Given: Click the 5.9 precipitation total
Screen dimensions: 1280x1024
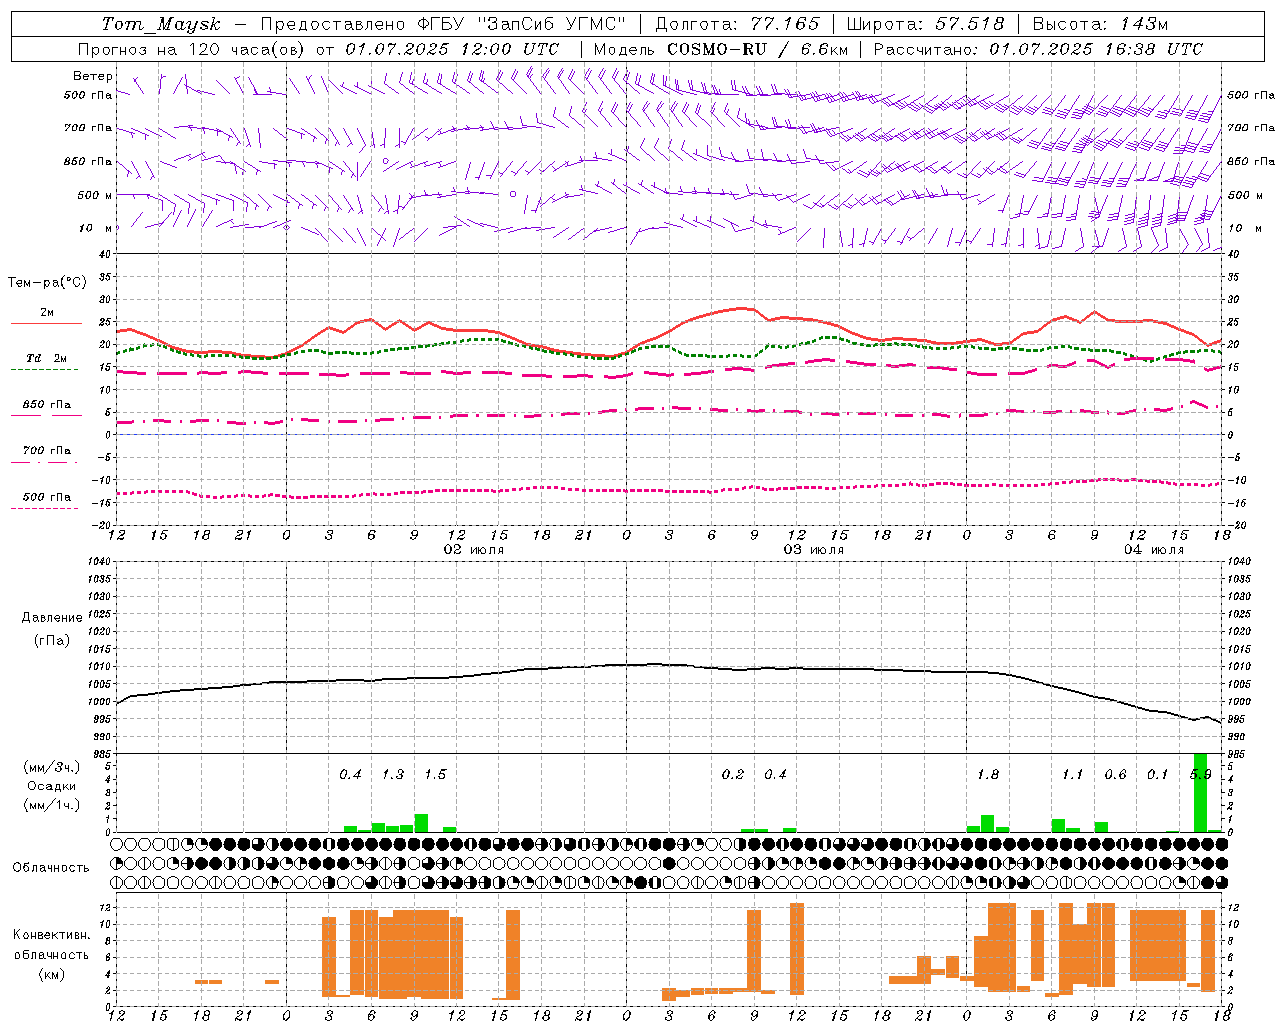Looking at the screenshot, I should tap(1200, 775).
